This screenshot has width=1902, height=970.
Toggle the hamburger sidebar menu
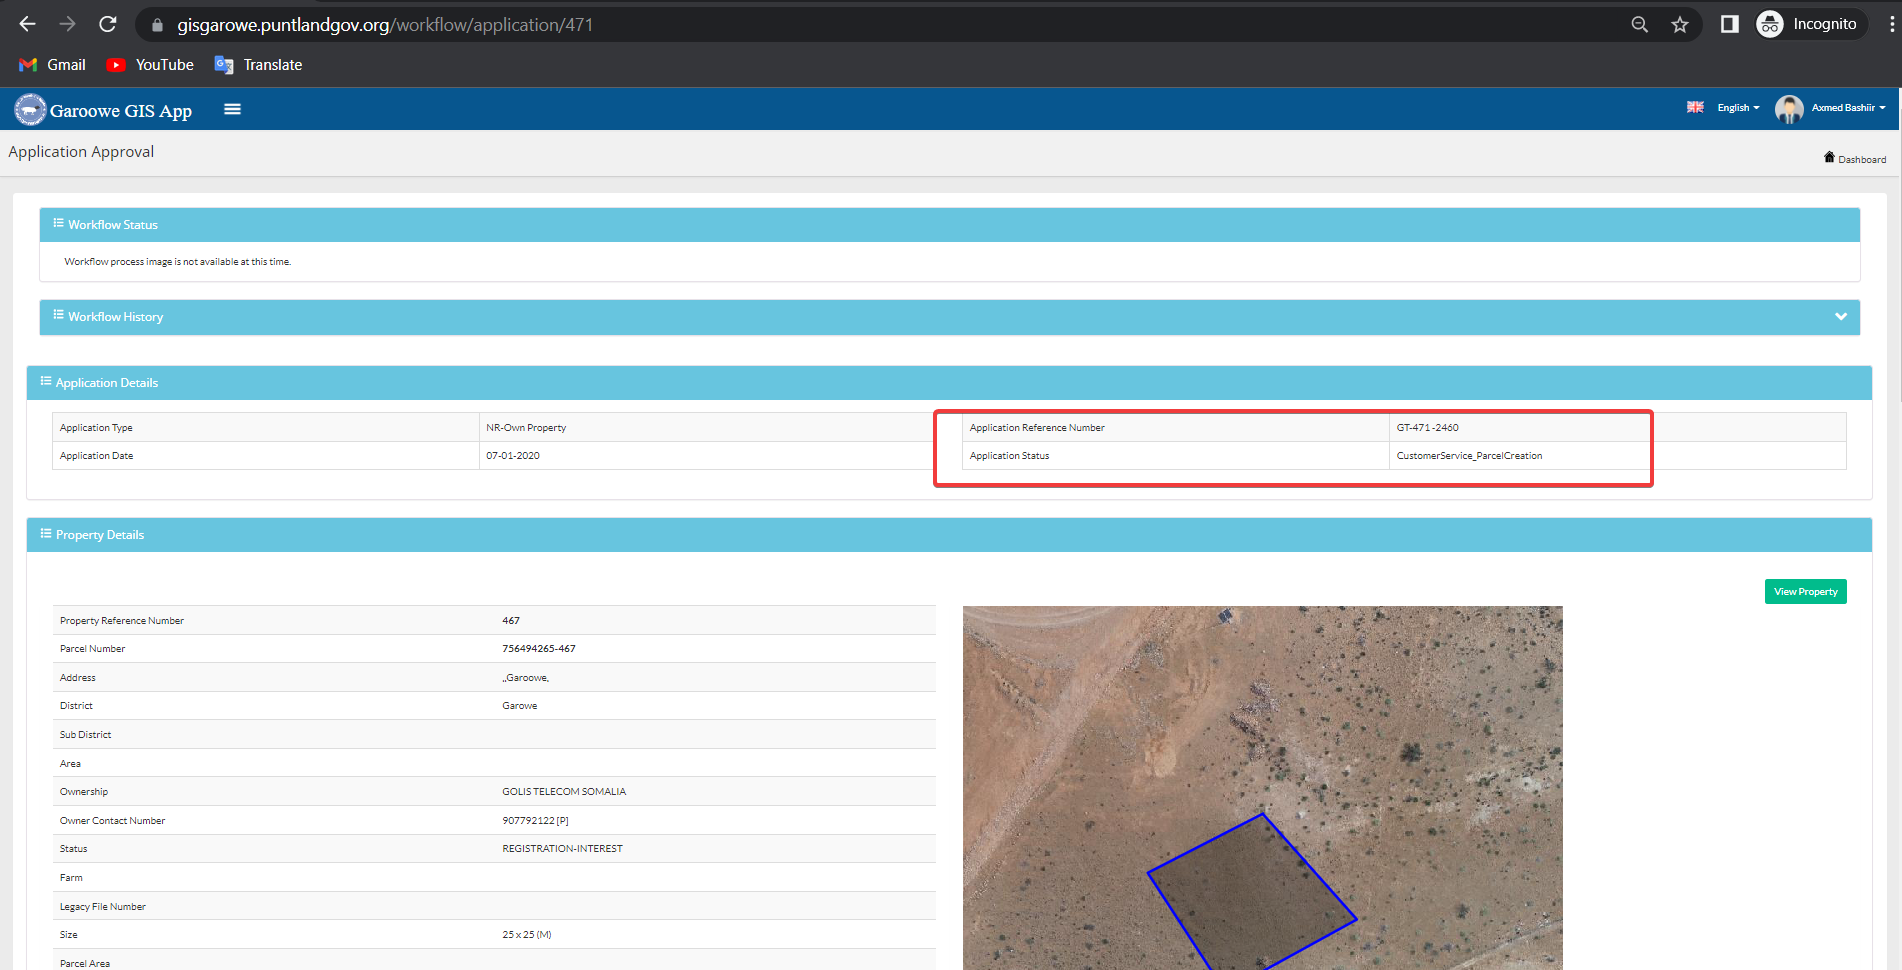click(x=232, y=109)
